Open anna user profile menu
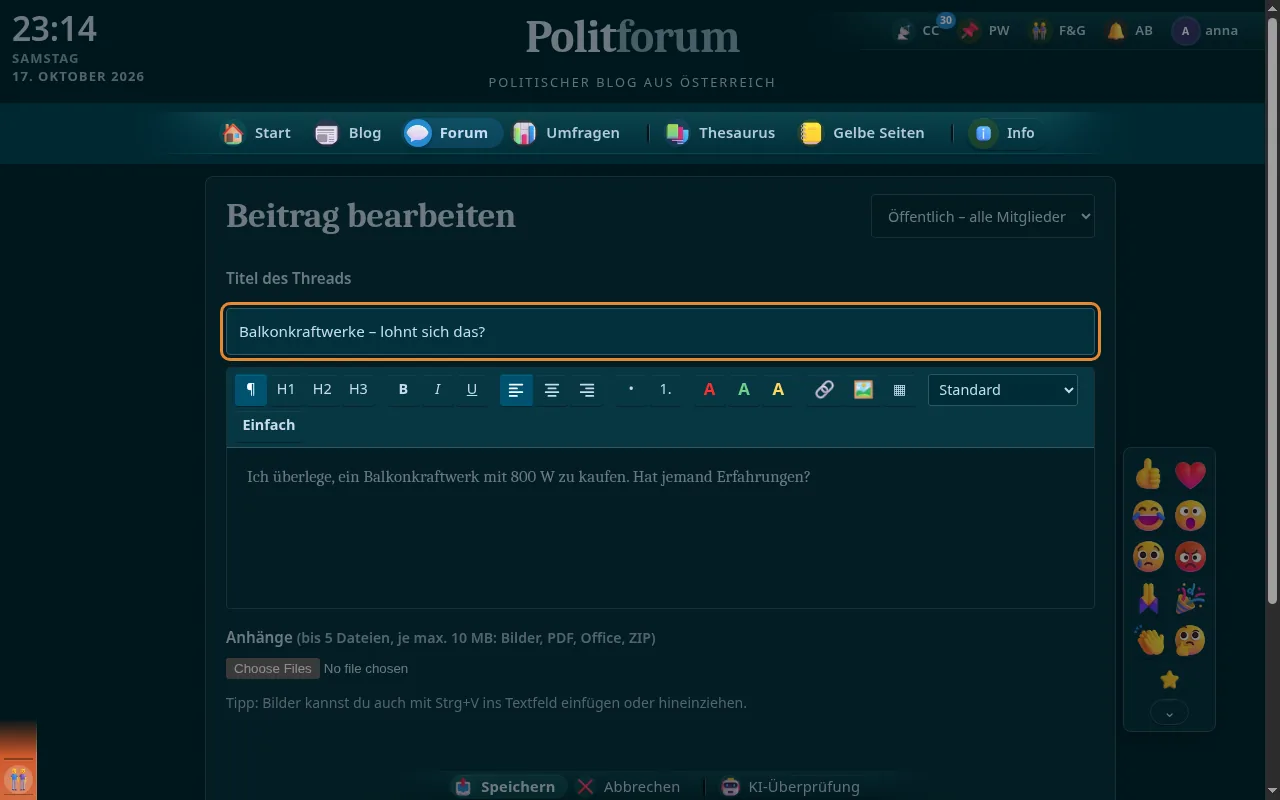This screenshot has height=800, width=1280. coord(1206,31)
